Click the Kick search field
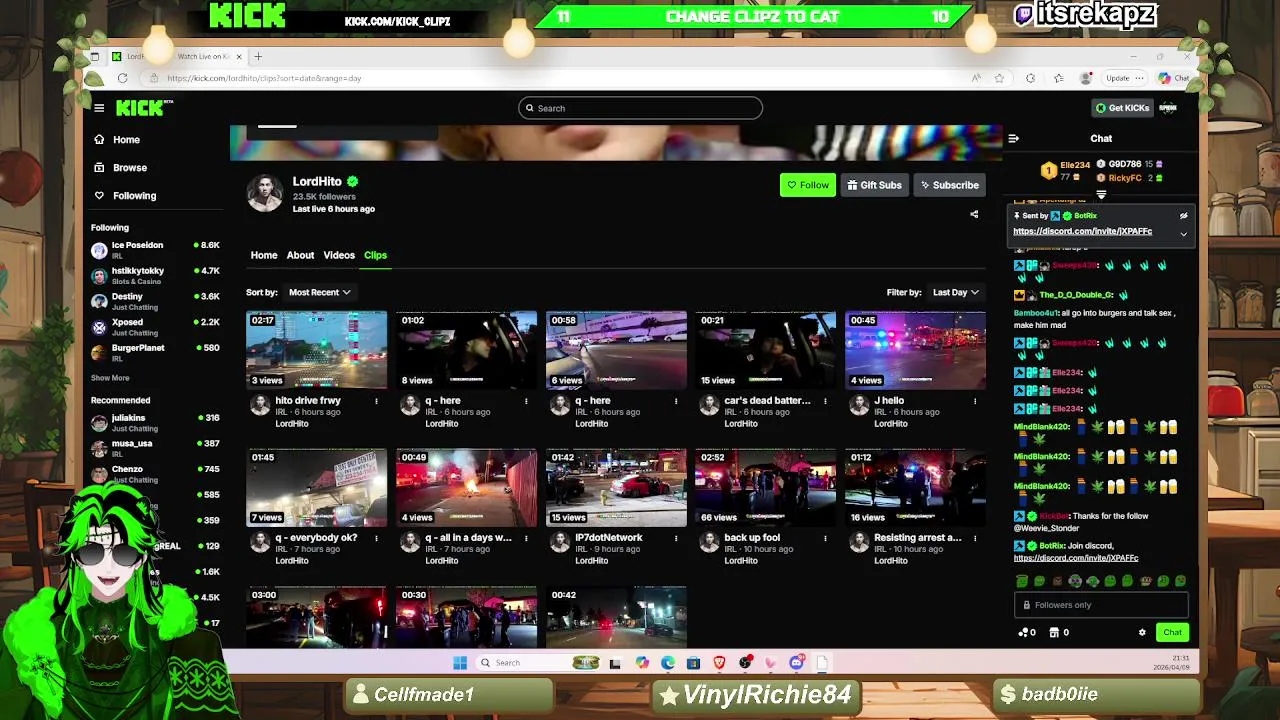The image size is (1280, 720). coord(640,108)
